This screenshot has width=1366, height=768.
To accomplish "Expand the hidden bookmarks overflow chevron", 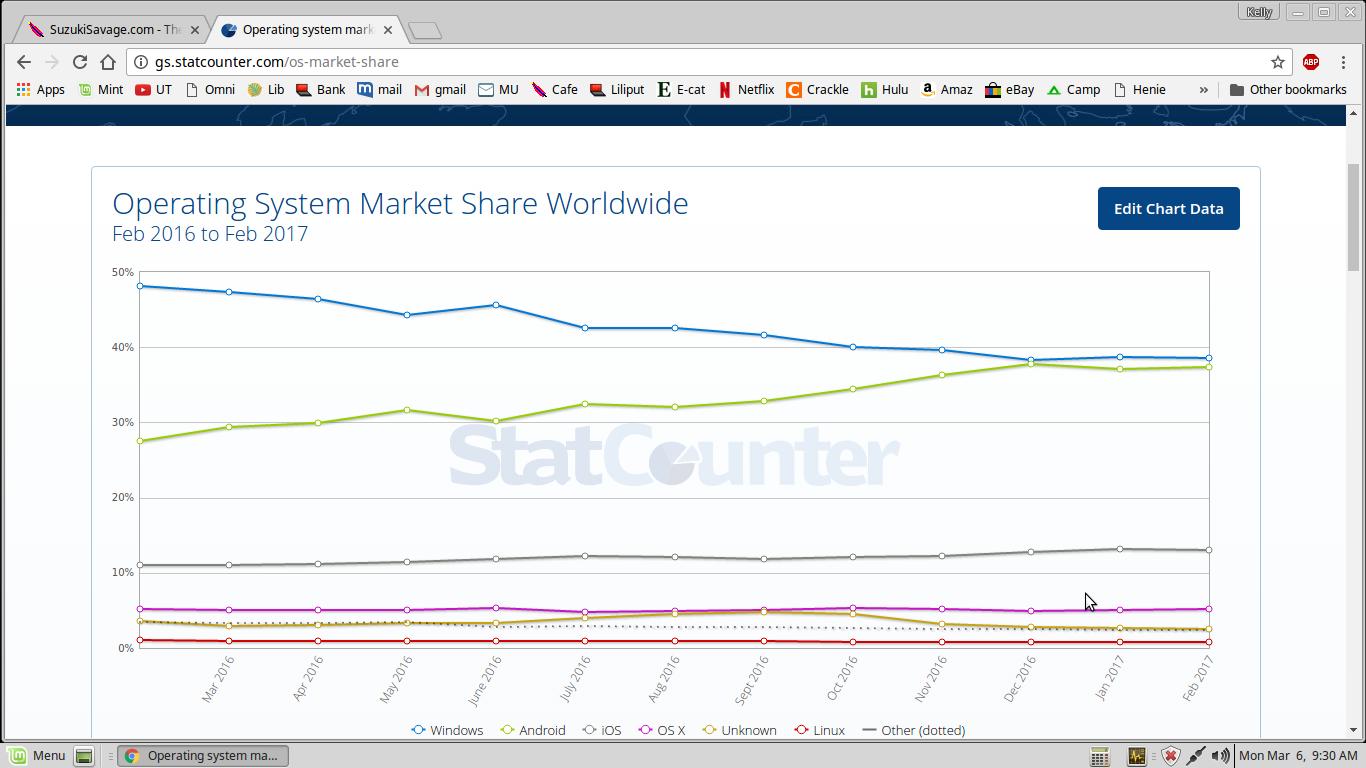I will click(x=1203, y=90).
